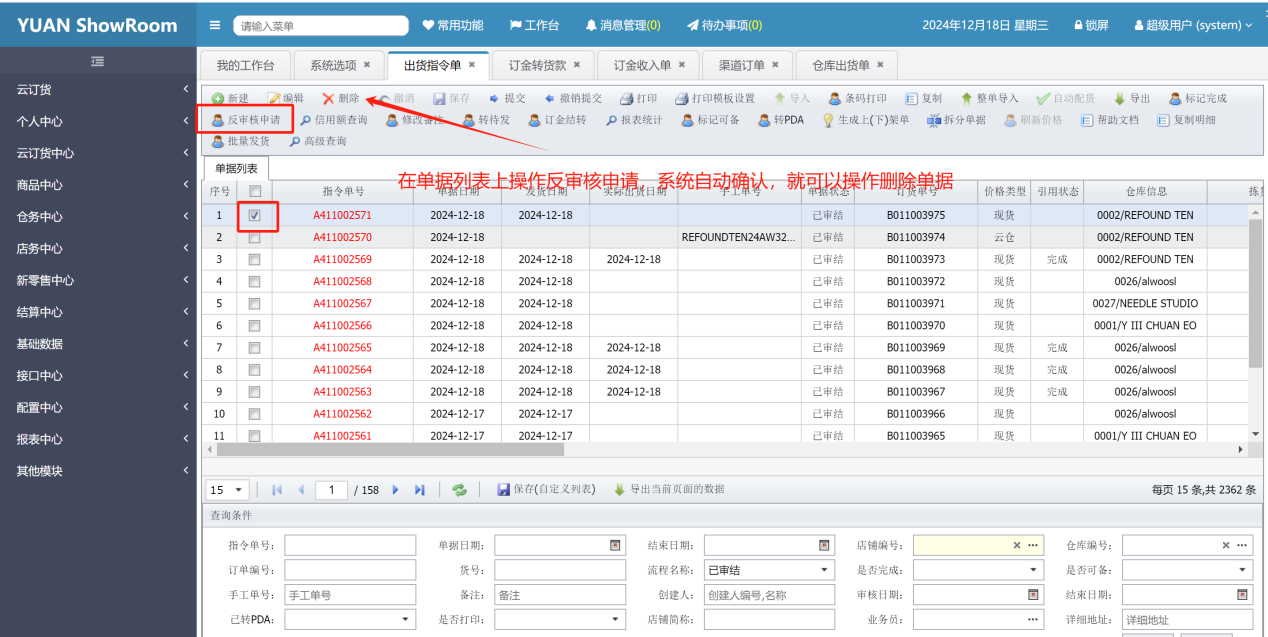The image size is (1268, 637).
Task: Check the checkbox for row A411002565
Action: click(x=254, y=347)
